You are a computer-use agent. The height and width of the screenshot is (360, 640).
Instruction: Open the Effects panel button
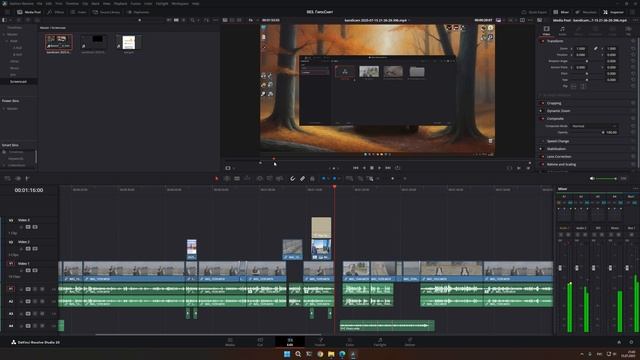(x=56, y=12)
